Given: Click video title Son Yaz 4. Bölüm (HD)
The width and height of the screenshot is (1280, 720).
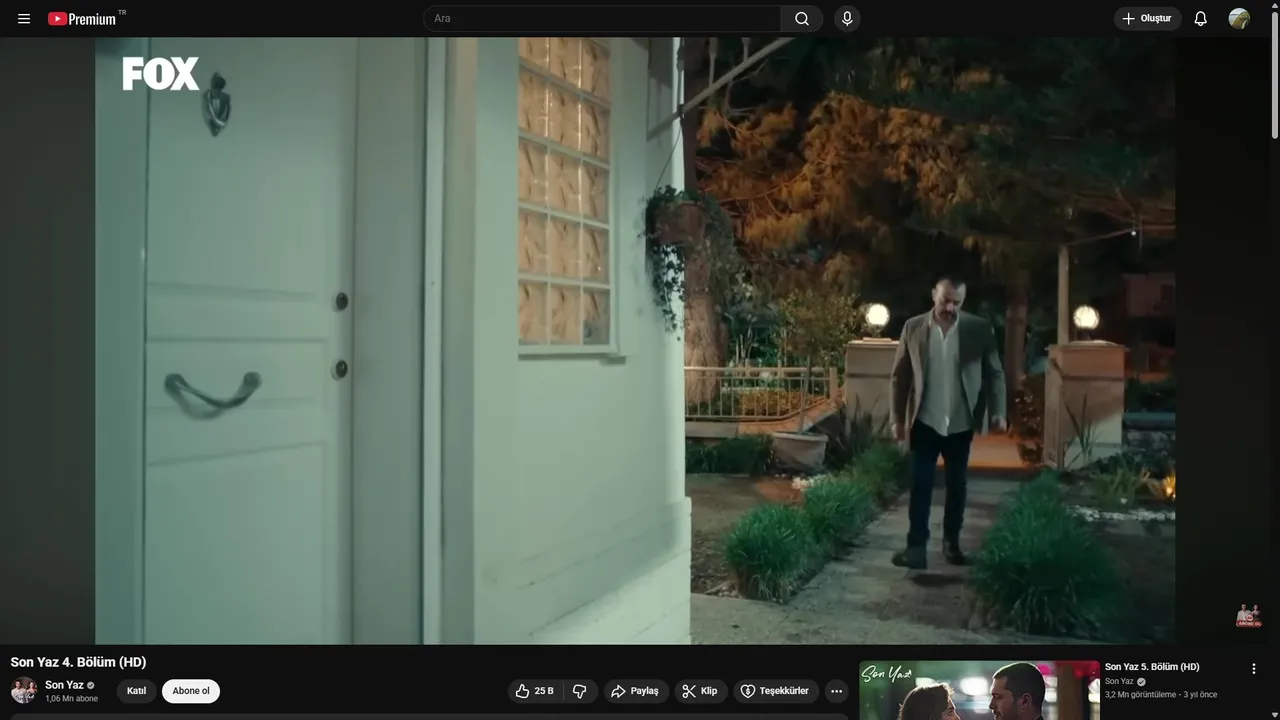Looking at the screenshot, I should pyautogui.click(x=78, y=662).
